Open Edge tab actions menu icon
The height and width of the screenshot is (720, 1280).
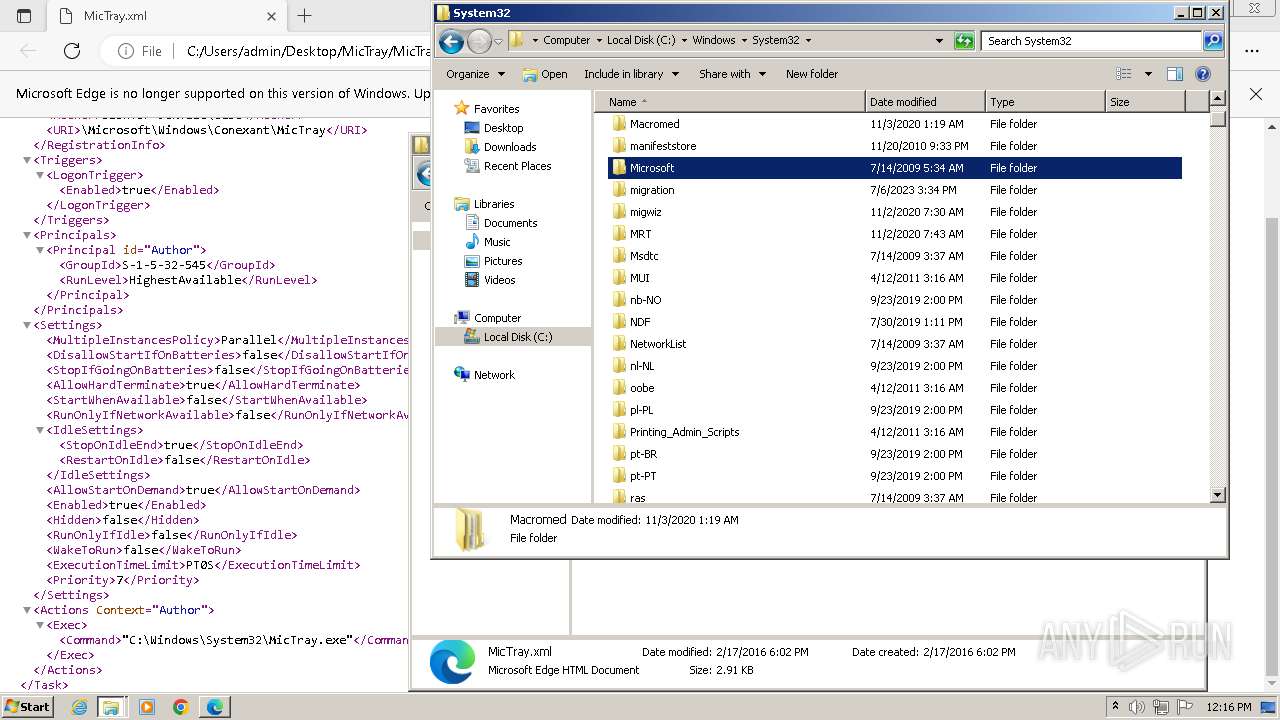click(x=24, y=16)
